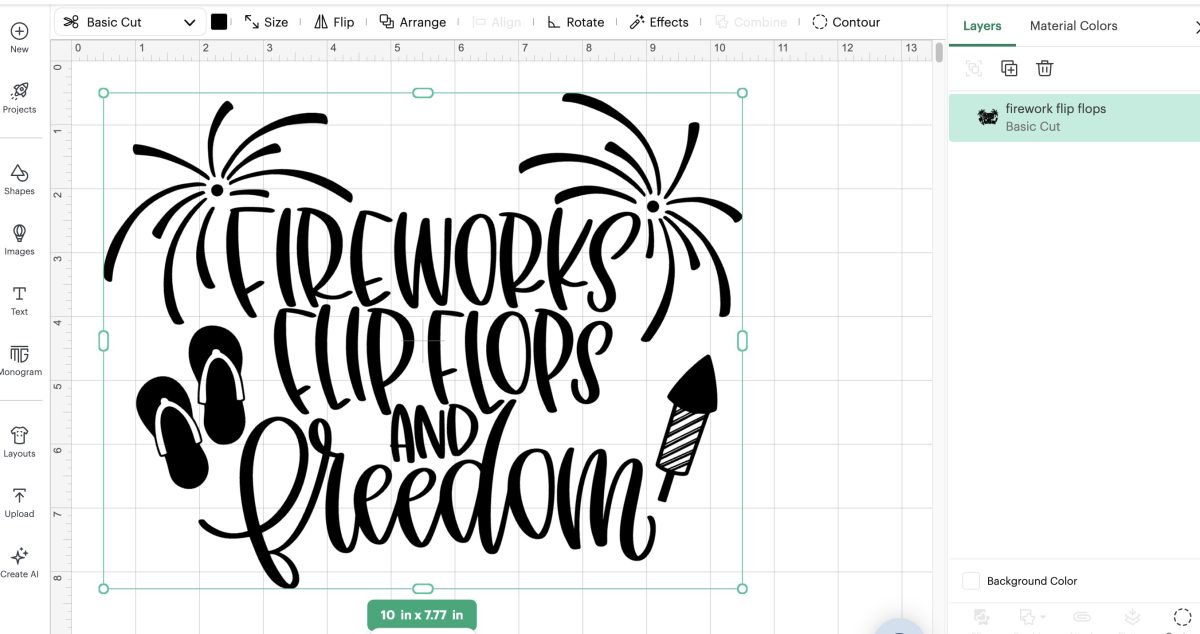Click the firework flip flops layer thumbnail
Viewport: 1200px width, 634px height.
click(987, 117)
